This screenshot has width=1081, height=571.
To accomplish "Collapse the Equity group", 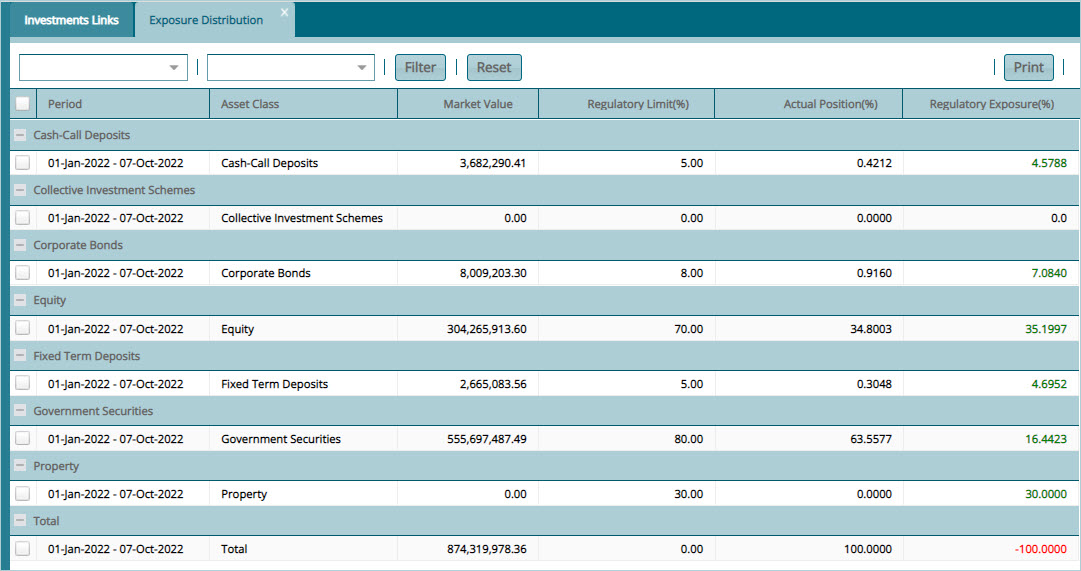I will tap(20, 300).
